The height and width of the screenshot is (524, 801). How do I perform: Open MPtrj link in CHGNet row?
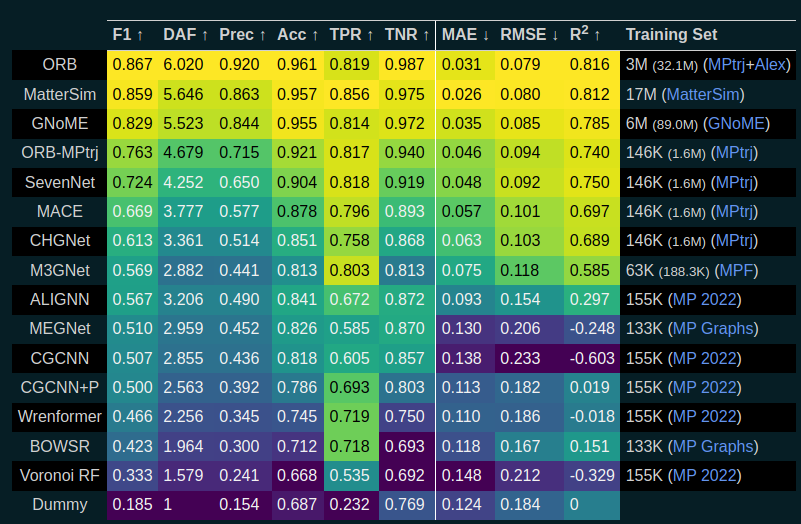[734, 241]
